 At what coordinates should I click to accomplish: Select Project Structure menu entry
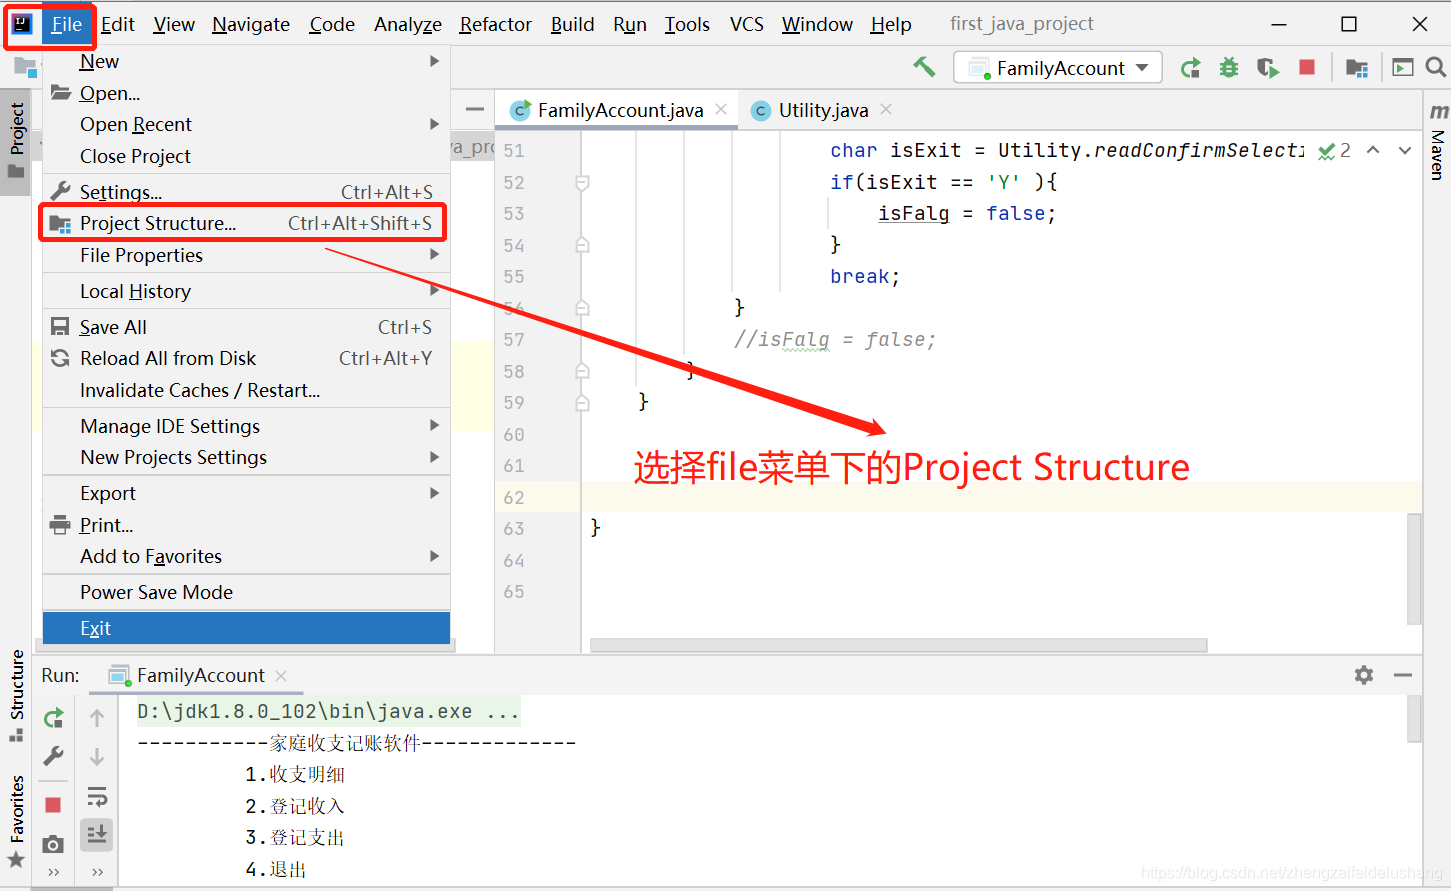pos(246,223)
